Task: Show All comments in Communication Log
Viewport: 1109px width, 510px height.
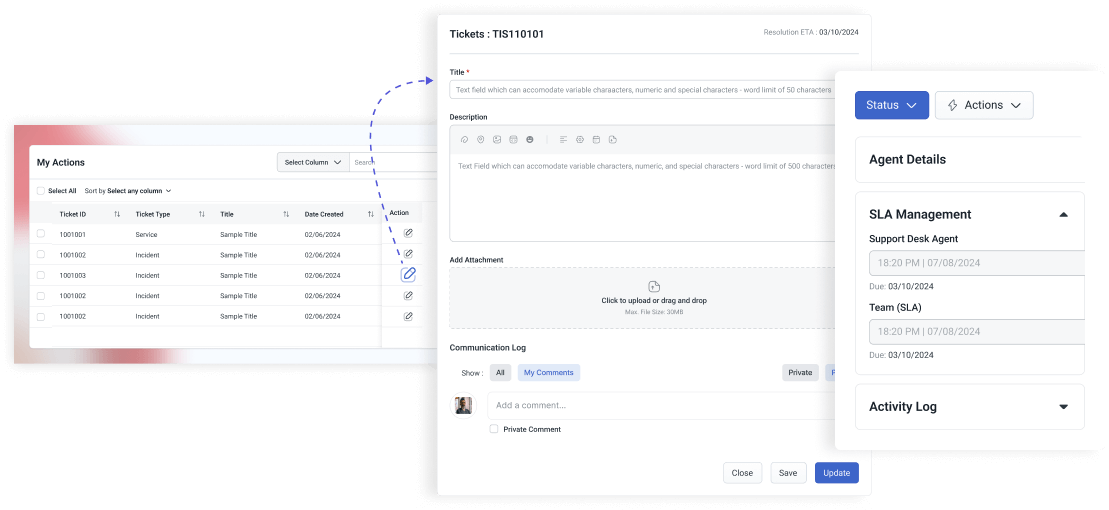Action: [500, 372]
